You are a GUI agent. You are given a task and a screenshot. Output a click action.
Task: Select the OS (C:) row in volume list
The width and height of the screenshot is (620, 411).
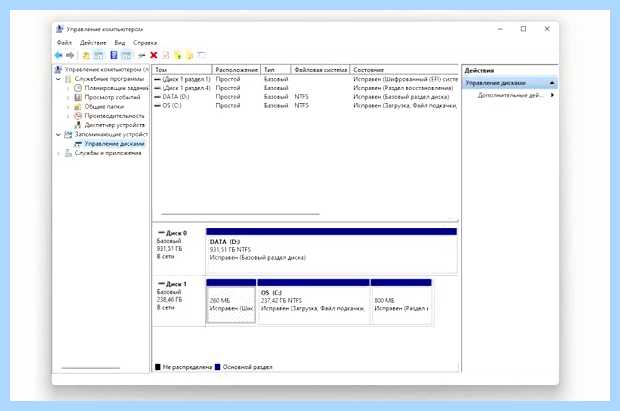coord(305,106)
